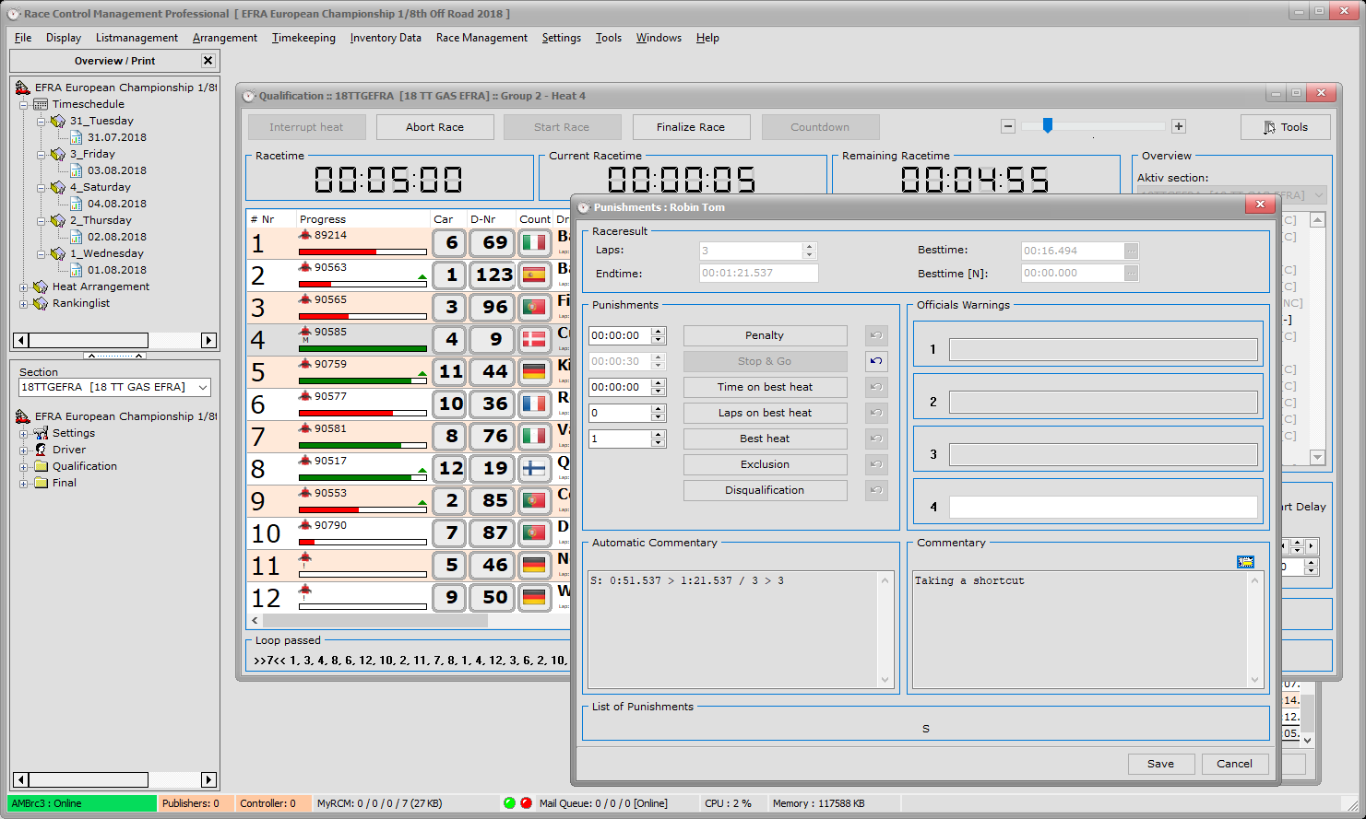The height and width of the screenshot is (819, 1366).
Task: Open the Section combo box dropdown
Action: click(203, 387)
